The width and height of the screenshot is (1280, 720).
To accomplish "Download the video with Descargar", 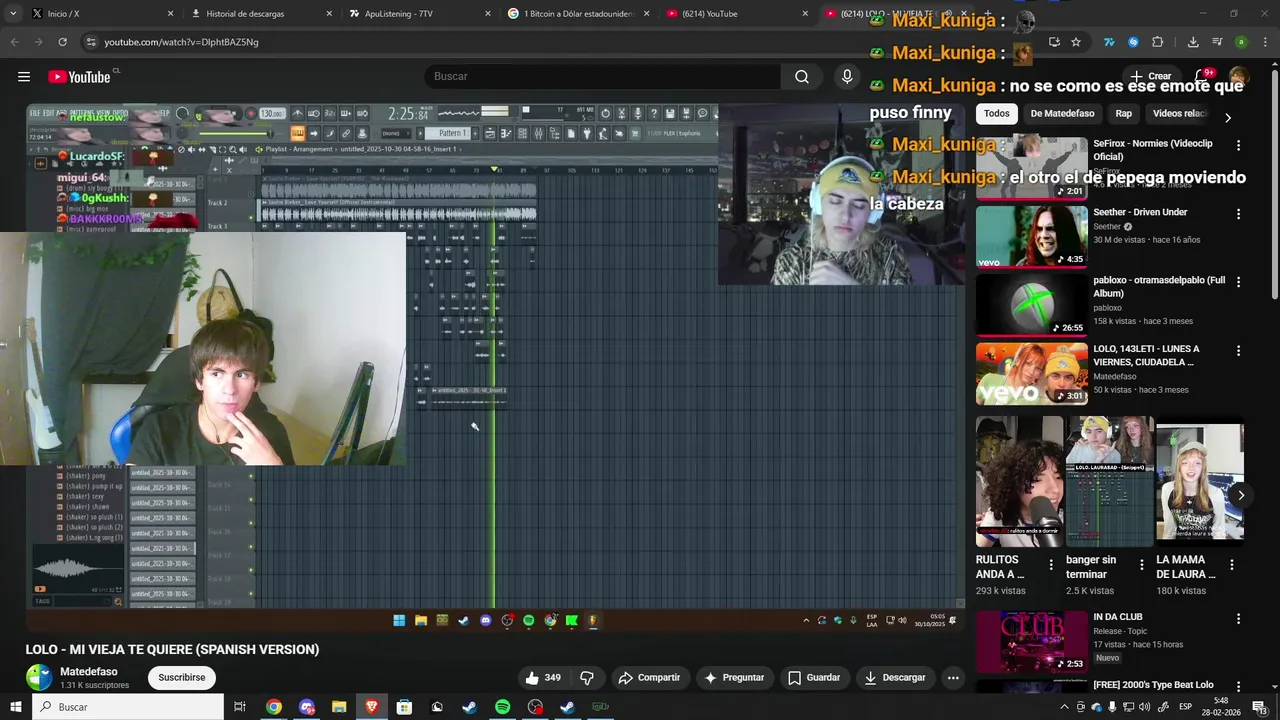I will (x=895, y=678).
